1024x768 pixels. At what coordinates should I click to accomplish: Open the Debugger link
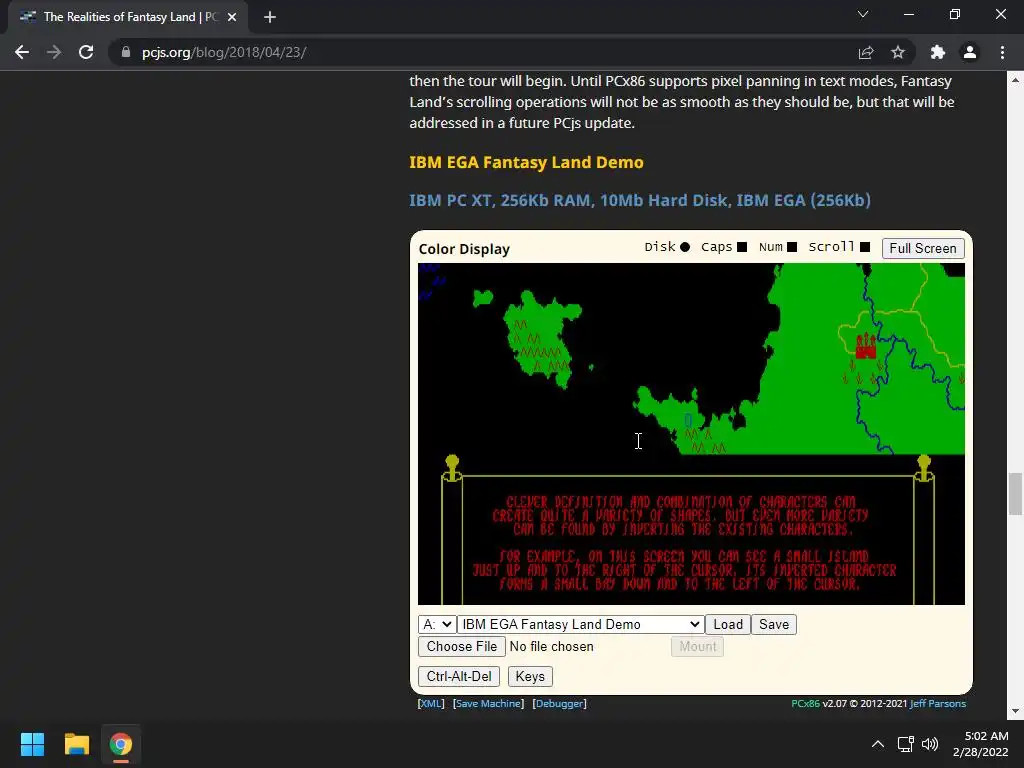[560, 703]
